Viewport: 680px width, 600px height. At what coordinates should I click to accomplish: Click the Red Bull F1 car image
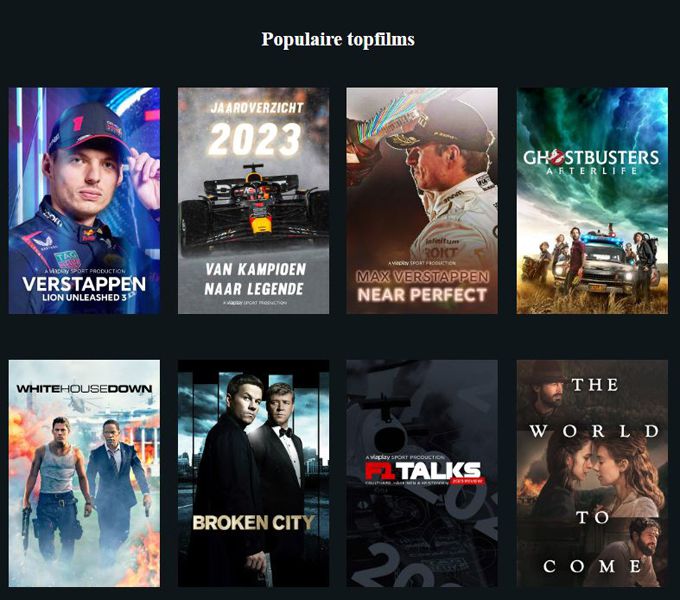pos(254,208)
